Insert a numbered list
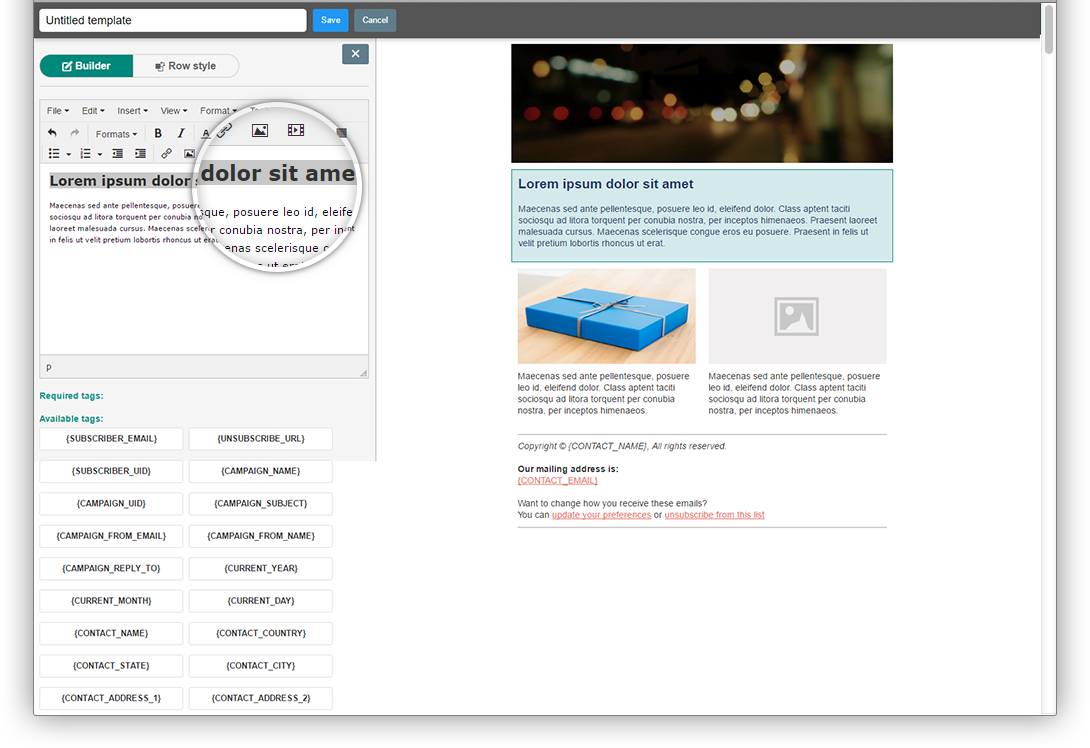This screenshot has height=748, width=1090. 86,154
